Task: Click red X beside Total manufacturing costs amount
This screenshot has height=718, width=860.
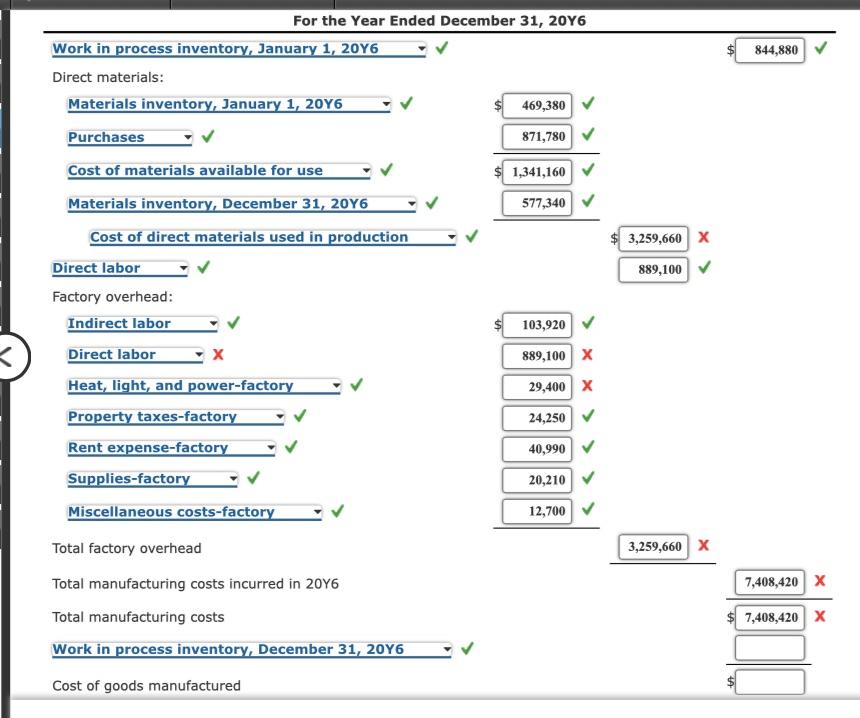Action: 820,616
